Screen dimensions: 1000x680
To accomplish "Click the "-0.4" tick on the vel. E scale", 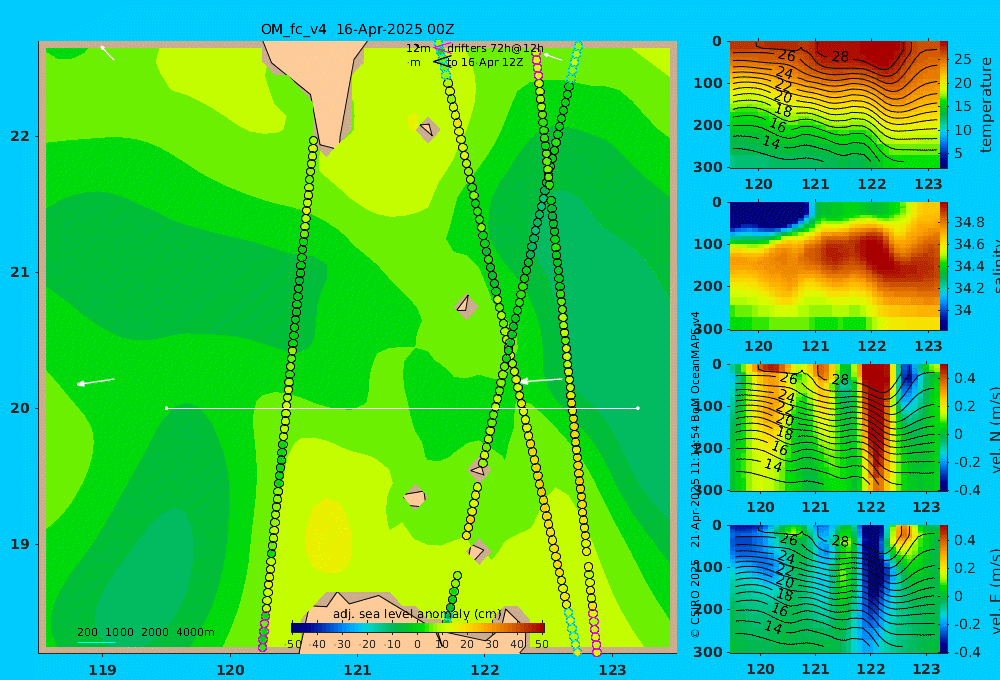I will click(965, 652).
